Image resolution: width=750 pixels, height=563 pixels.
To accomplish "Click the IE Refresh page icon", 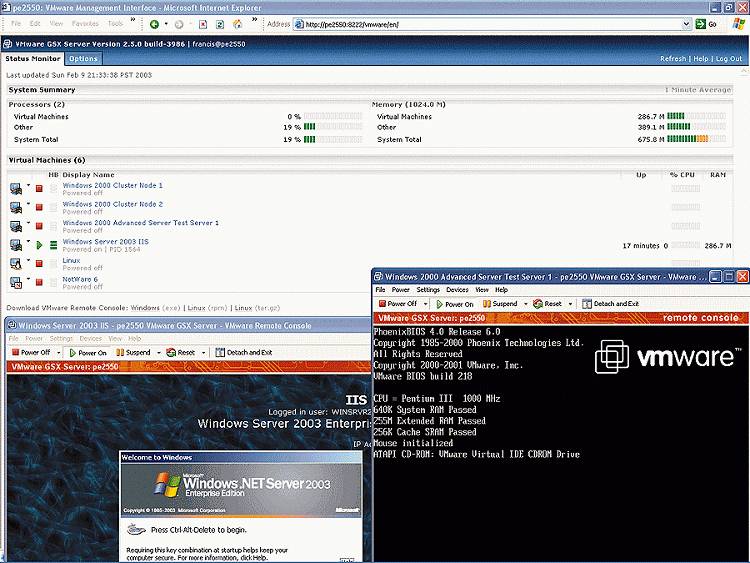I will [220, 24].
